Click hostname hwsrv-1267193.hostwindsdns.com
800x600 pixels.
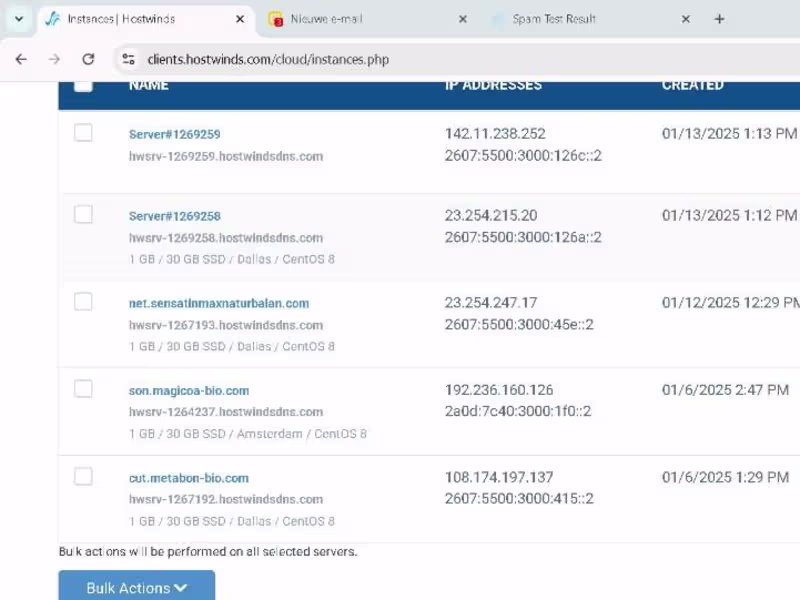coord(226,325)
